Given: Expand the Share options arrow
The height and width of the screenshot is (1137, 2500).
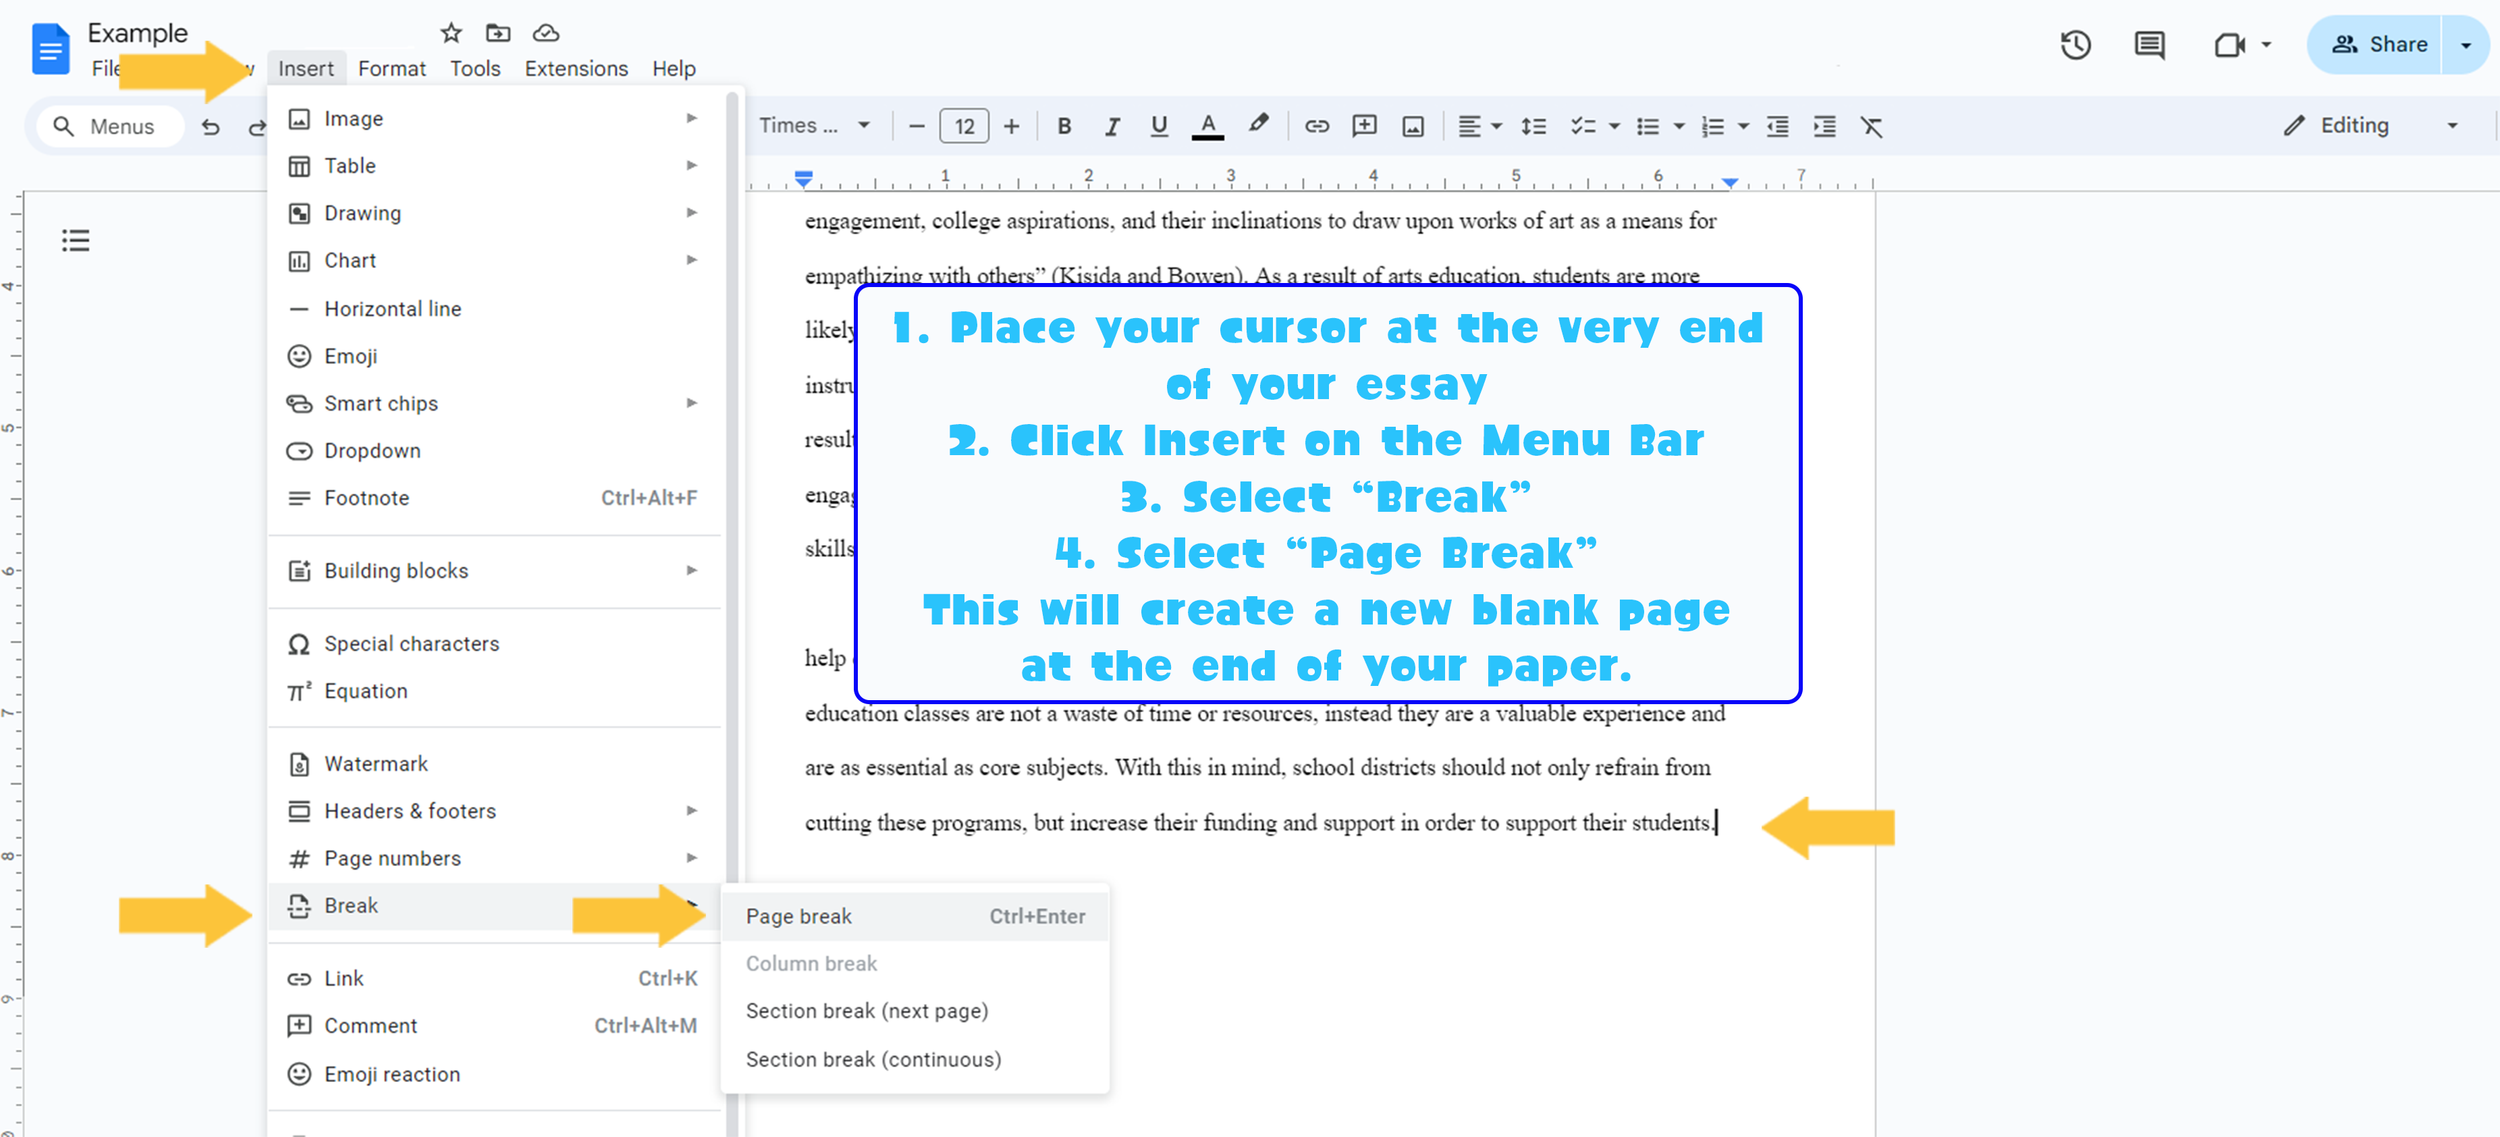Looking at the screenshot, I should coord(2466,45).
